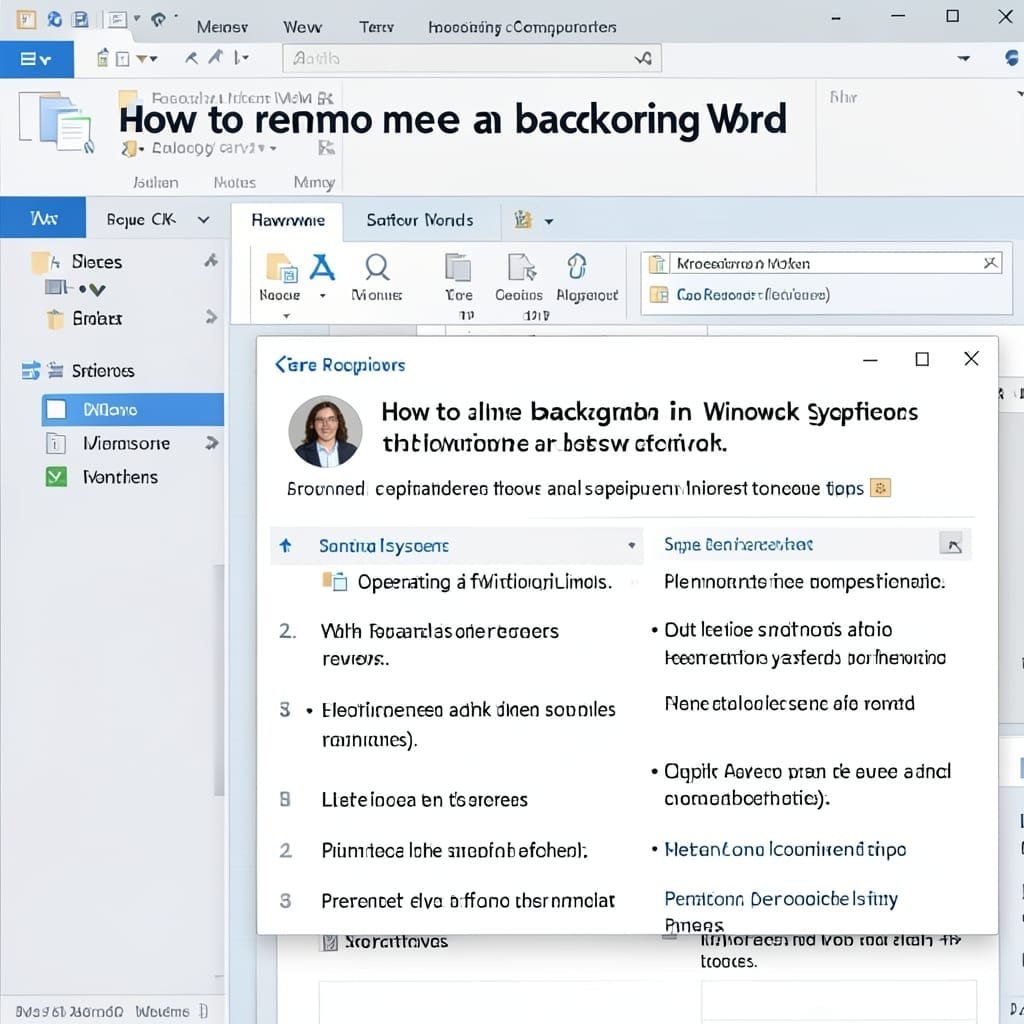This screenshot has width=1024, height=1024.
Task: Click the Srtieroes sync icon
Action: (x=31, y=371)
